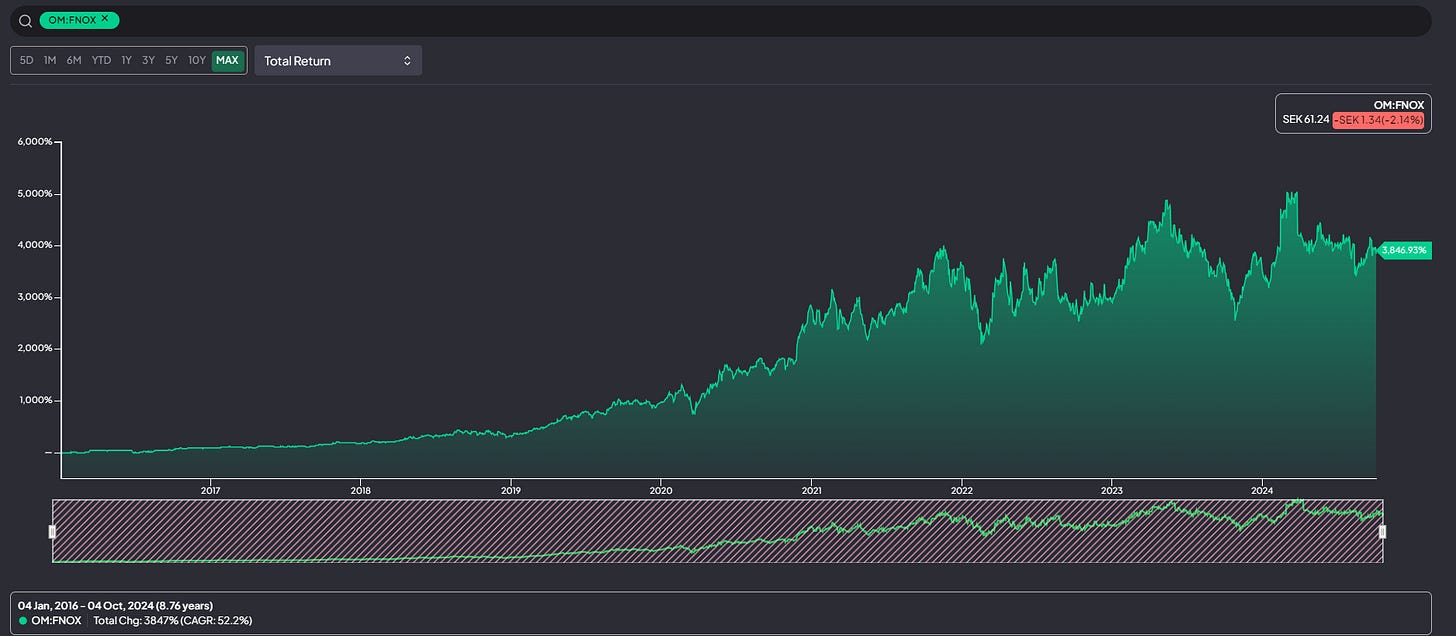The height and width of the screenshot is (636, 1456).
Task: Select the YTD time range
Action: pos(101,60)
